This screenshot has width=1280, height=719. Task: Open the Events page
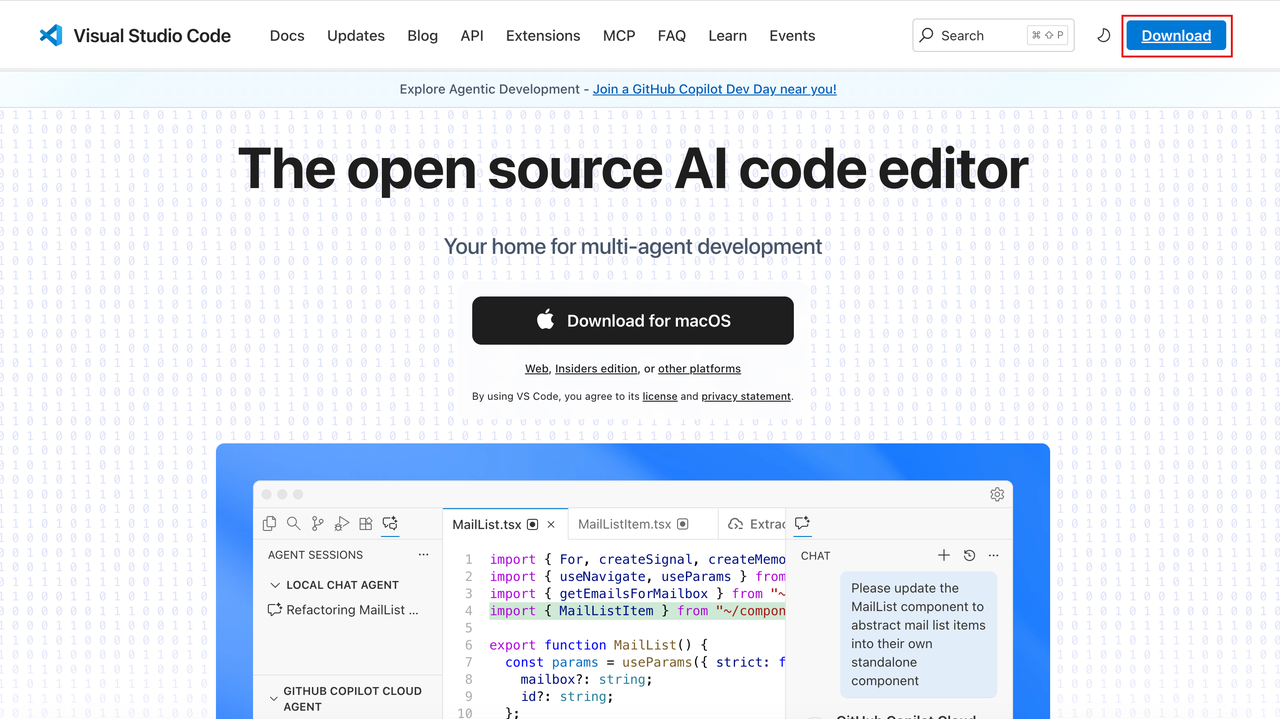tap(792, 35)
